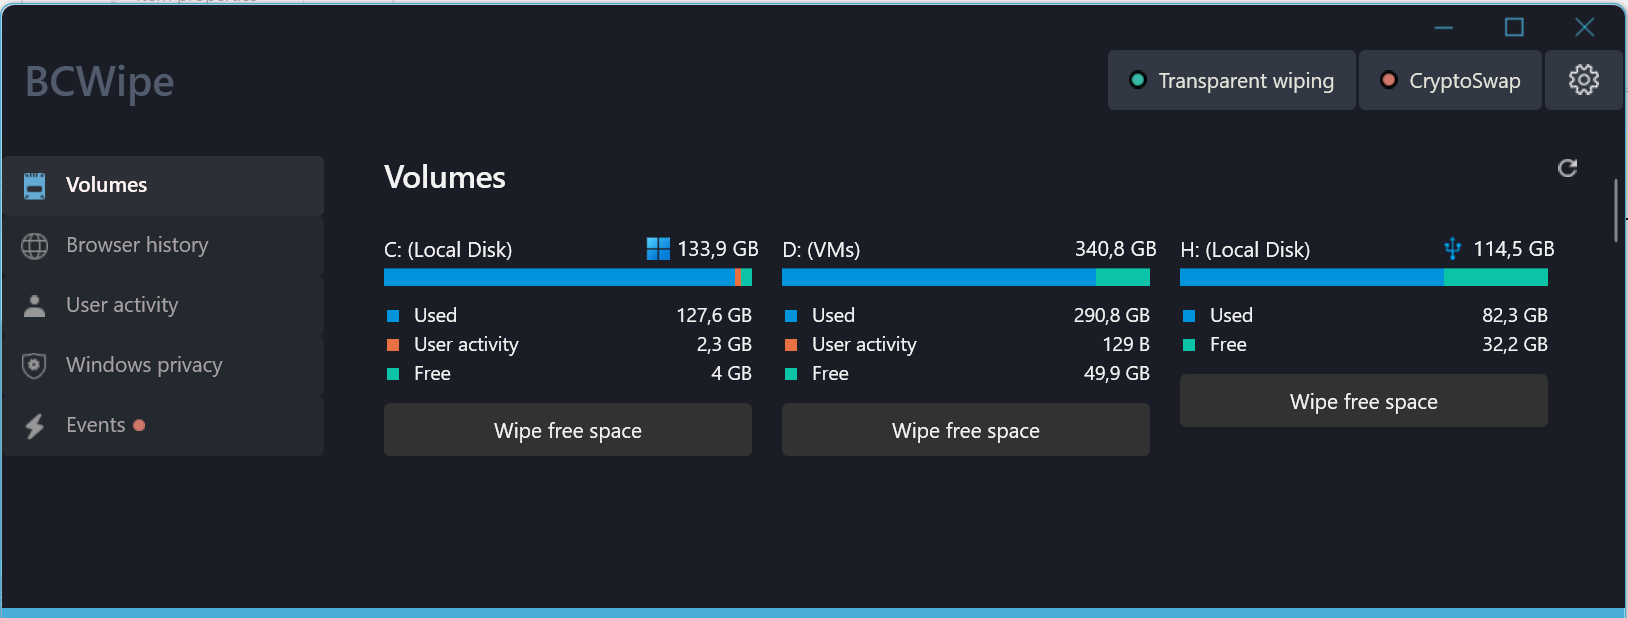Click the User activity person icon
The image size is (1628, 618).
point(35,305)
